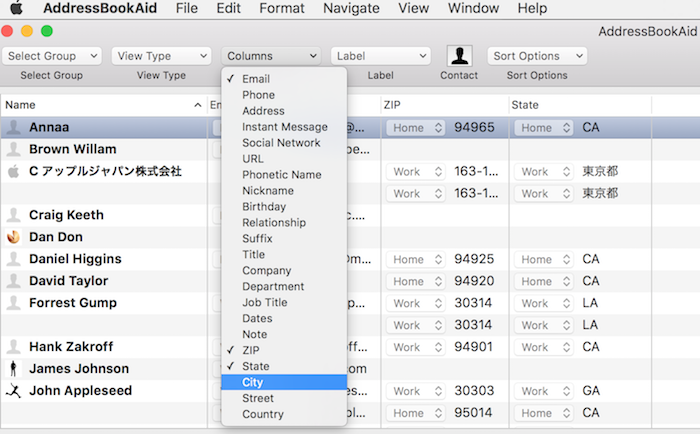Choose Social Network in Columns menu
The image size is (700, 434).
click(284, 143)
